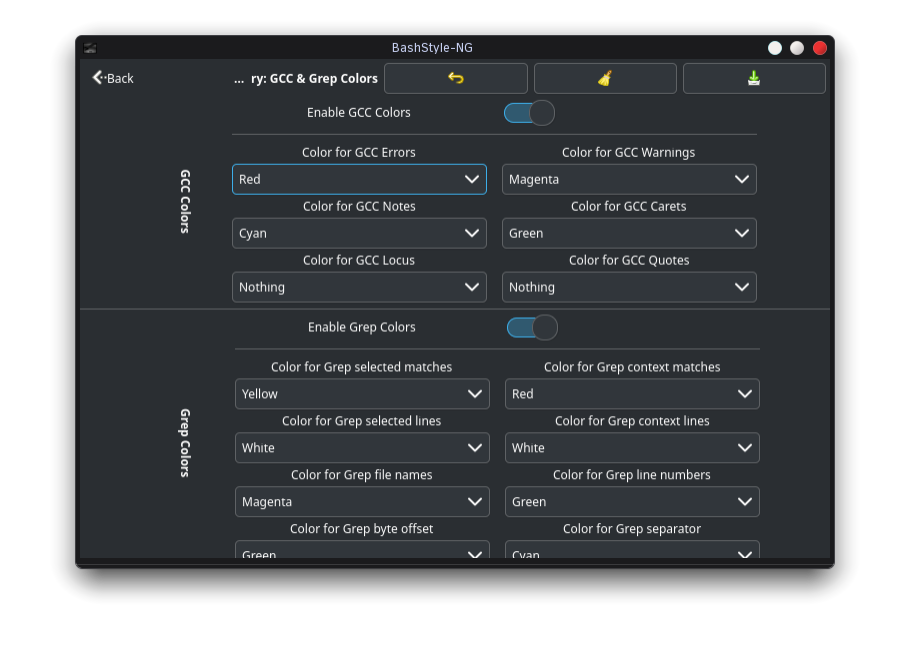910x655 pixels.
Task: Open Grep byte offset color dropdown
Action: (x=362, y=550)
